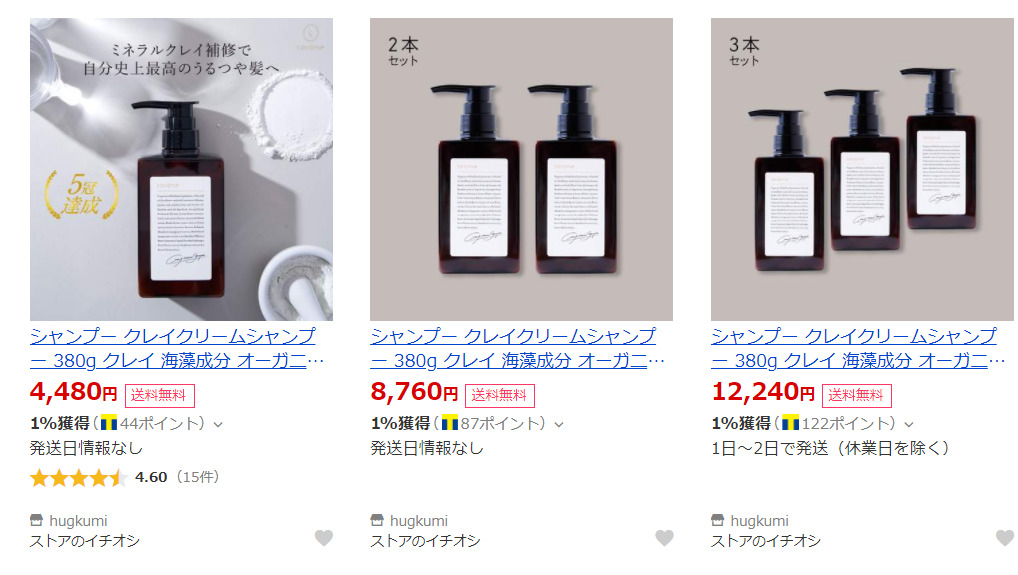Click 送料無料 badge on 8,760円 item
The height and width of the screenshot is (575, 1018).
499,395
